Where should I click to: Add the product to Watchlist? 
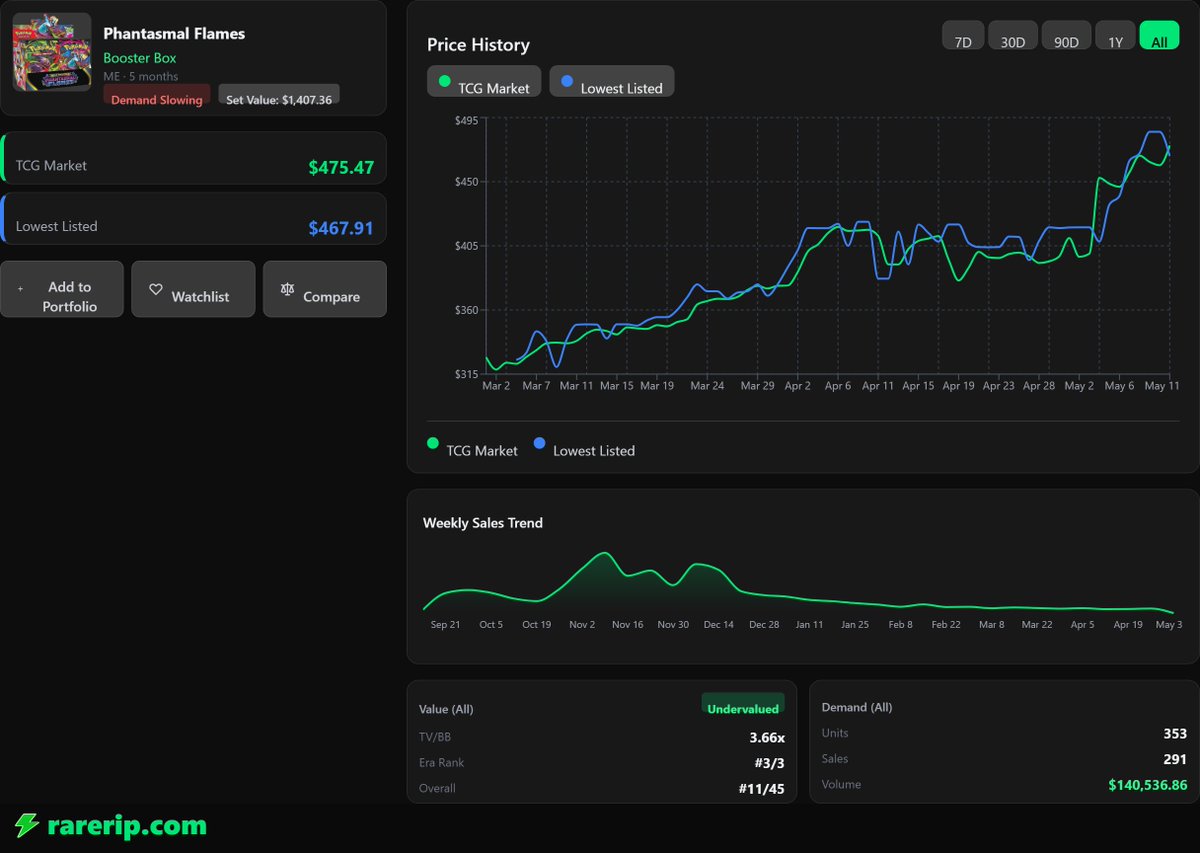pyautogui.click(x=193, y=289)
